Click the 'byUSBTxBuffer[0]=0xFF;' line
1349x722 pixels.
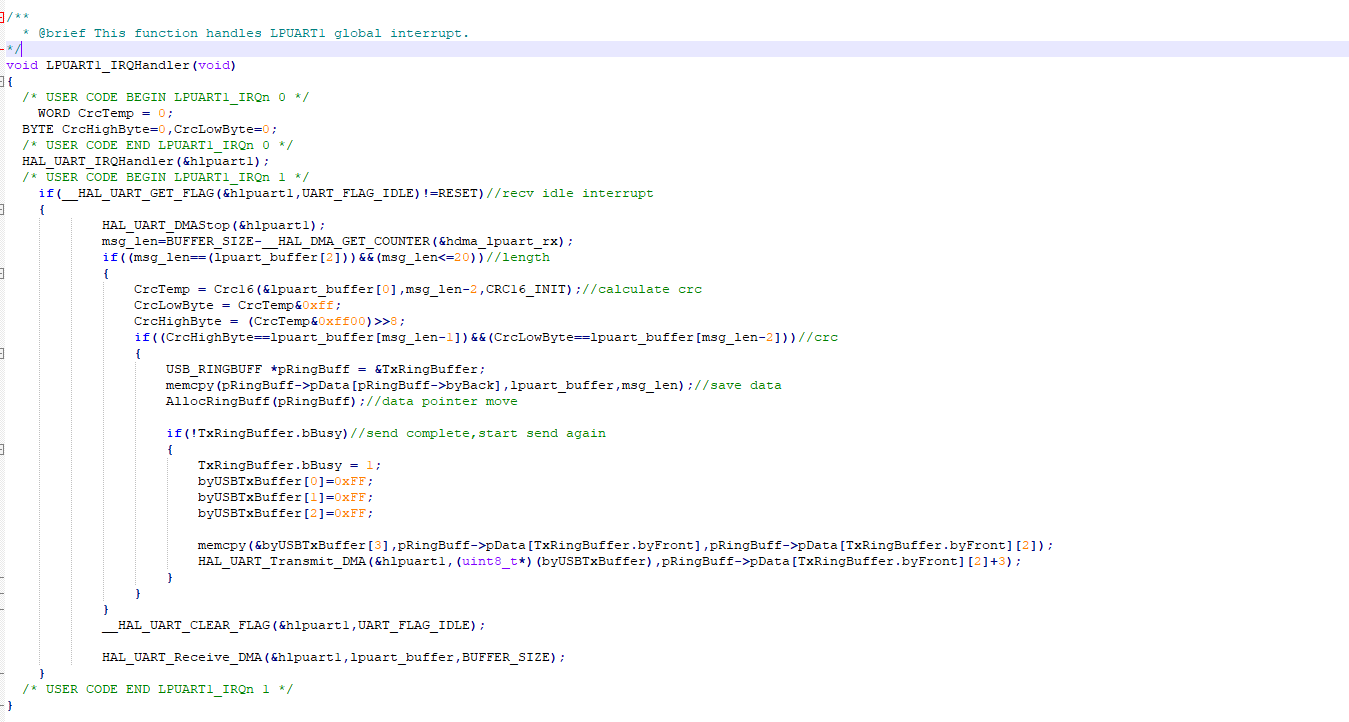[285, 481]
